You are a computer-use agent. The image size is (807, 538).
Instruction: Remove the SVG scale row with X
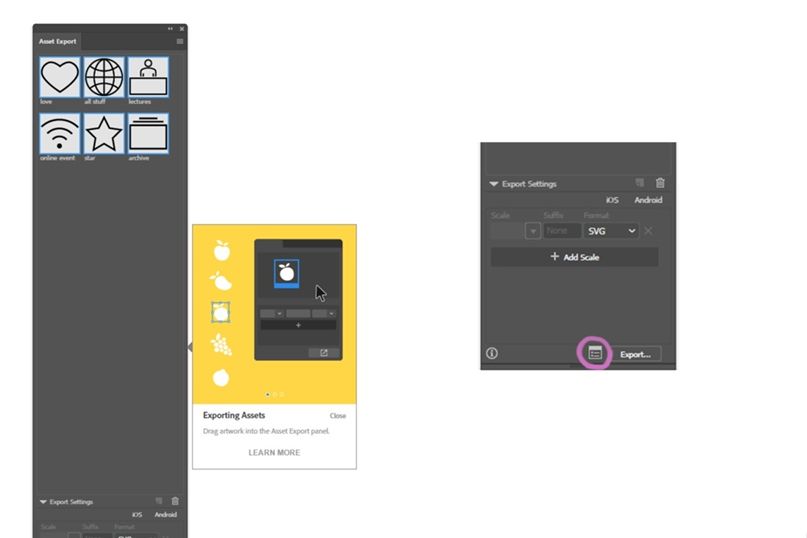pos(648,231)
